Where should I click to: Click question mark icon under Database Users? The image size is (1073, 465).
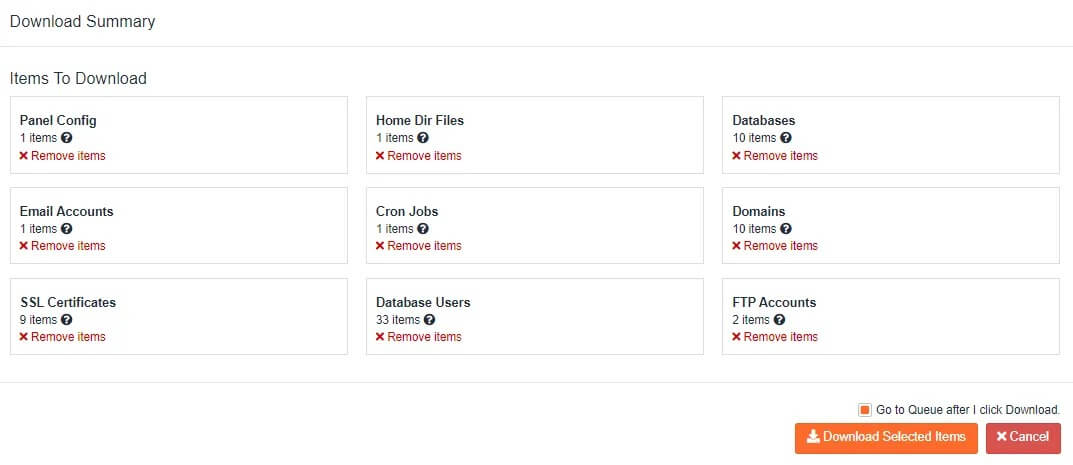point(430,320)
